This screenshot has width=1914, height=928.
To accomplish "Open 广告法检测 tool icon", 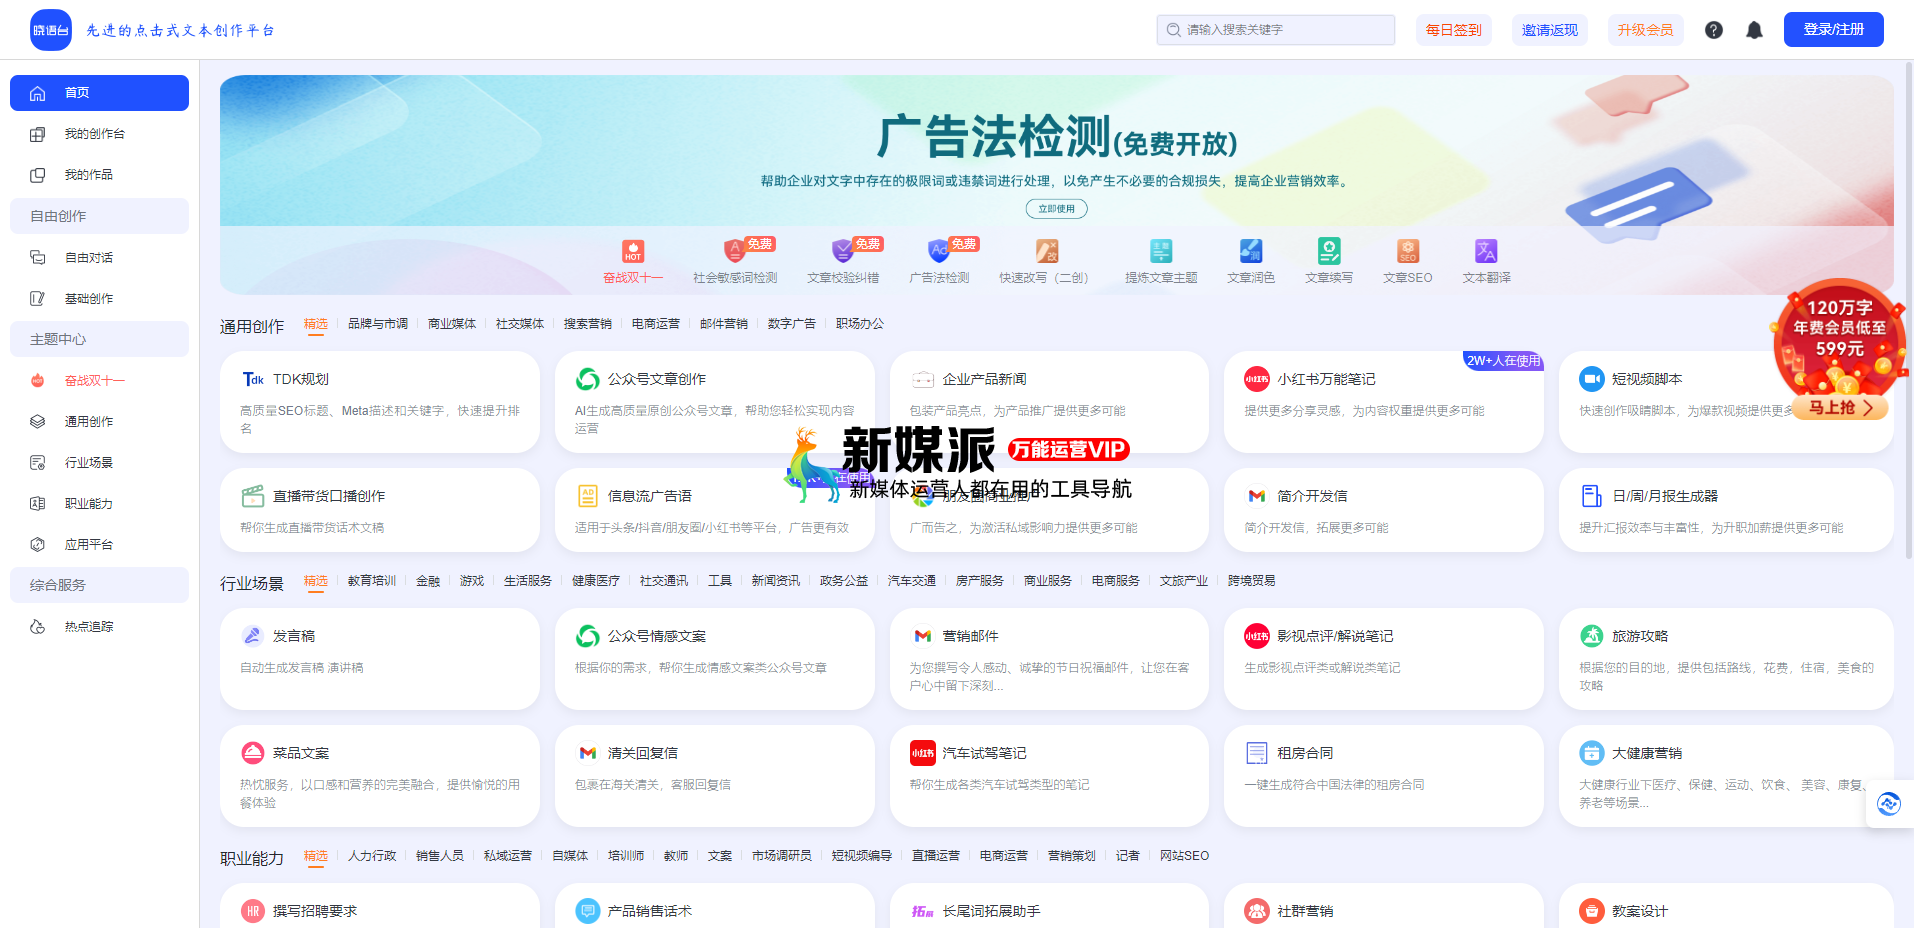I will (939, 251).
